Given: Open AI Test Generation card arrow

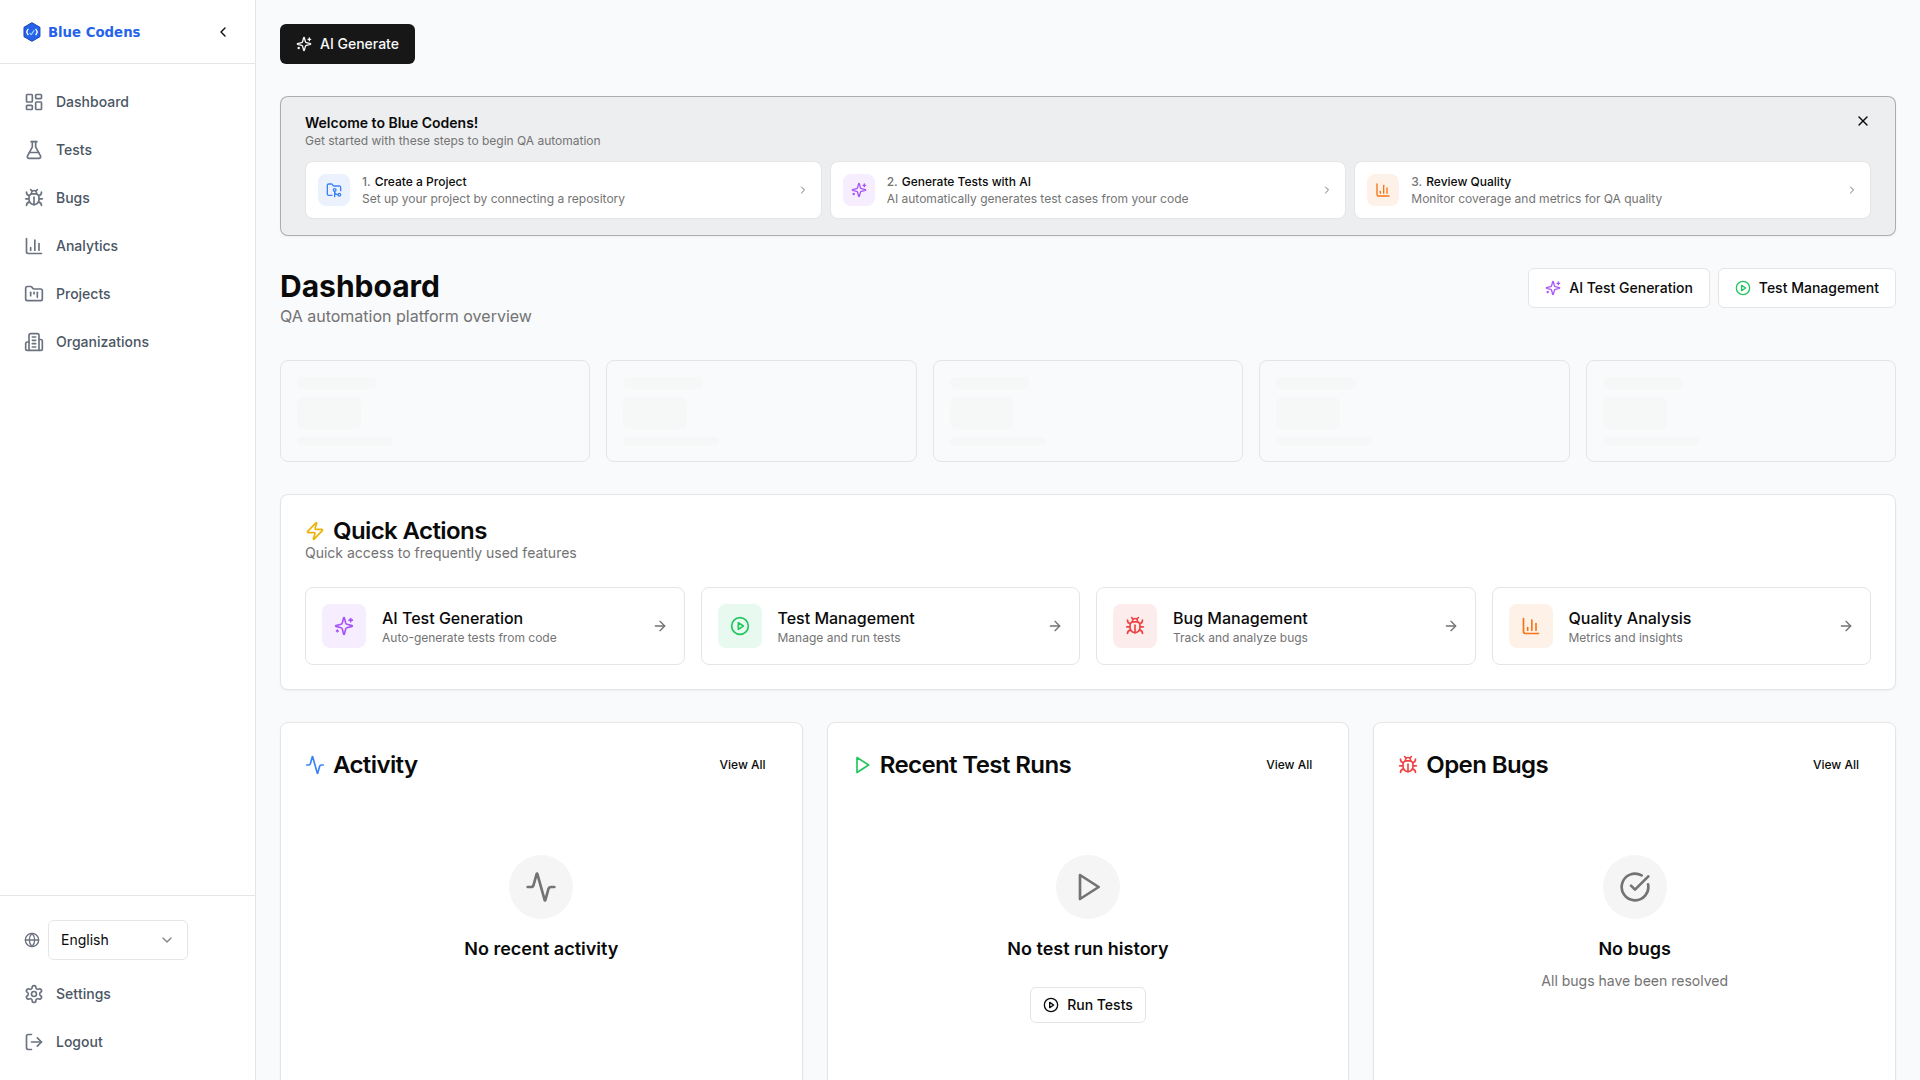Looking at the screenshot, I should pos(660,626).
